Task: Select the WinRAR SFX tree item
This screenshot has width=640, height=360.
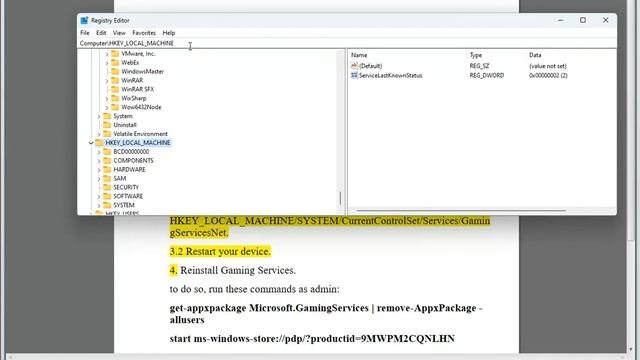Action: coord(138,89)
